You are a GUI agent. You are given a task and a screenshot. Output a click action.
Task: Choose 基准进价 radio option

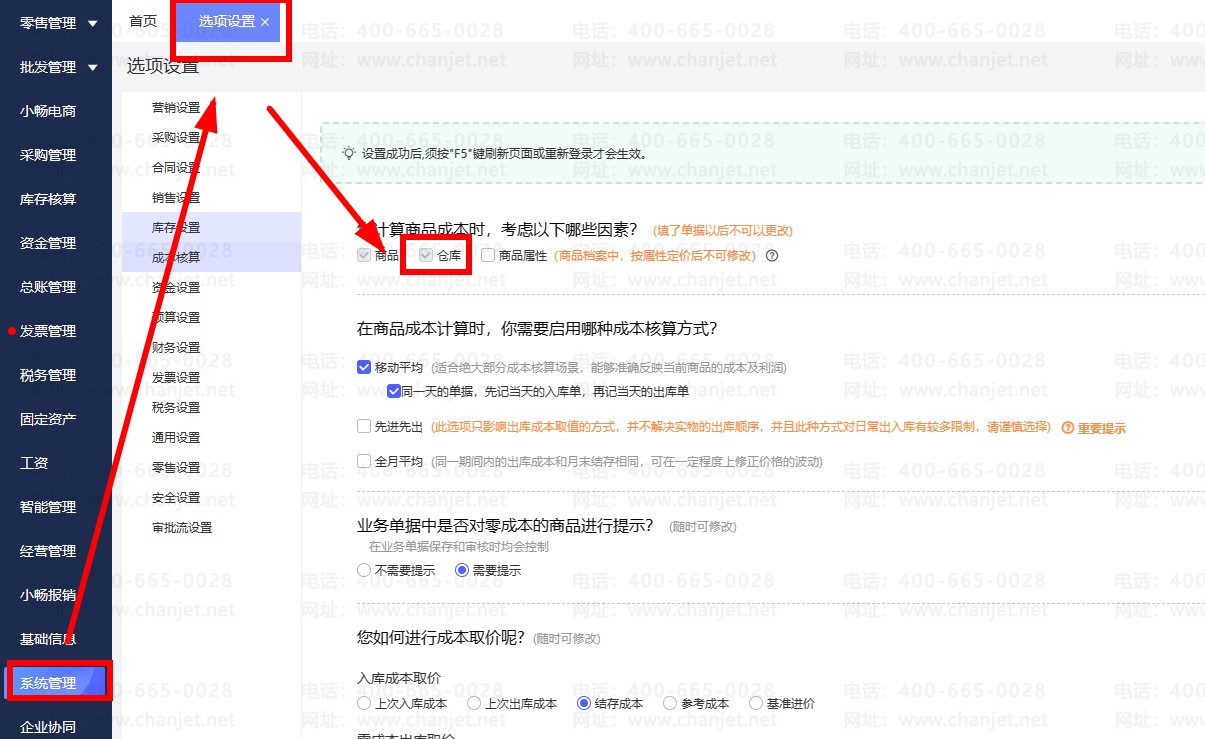(x=756, y=703)
